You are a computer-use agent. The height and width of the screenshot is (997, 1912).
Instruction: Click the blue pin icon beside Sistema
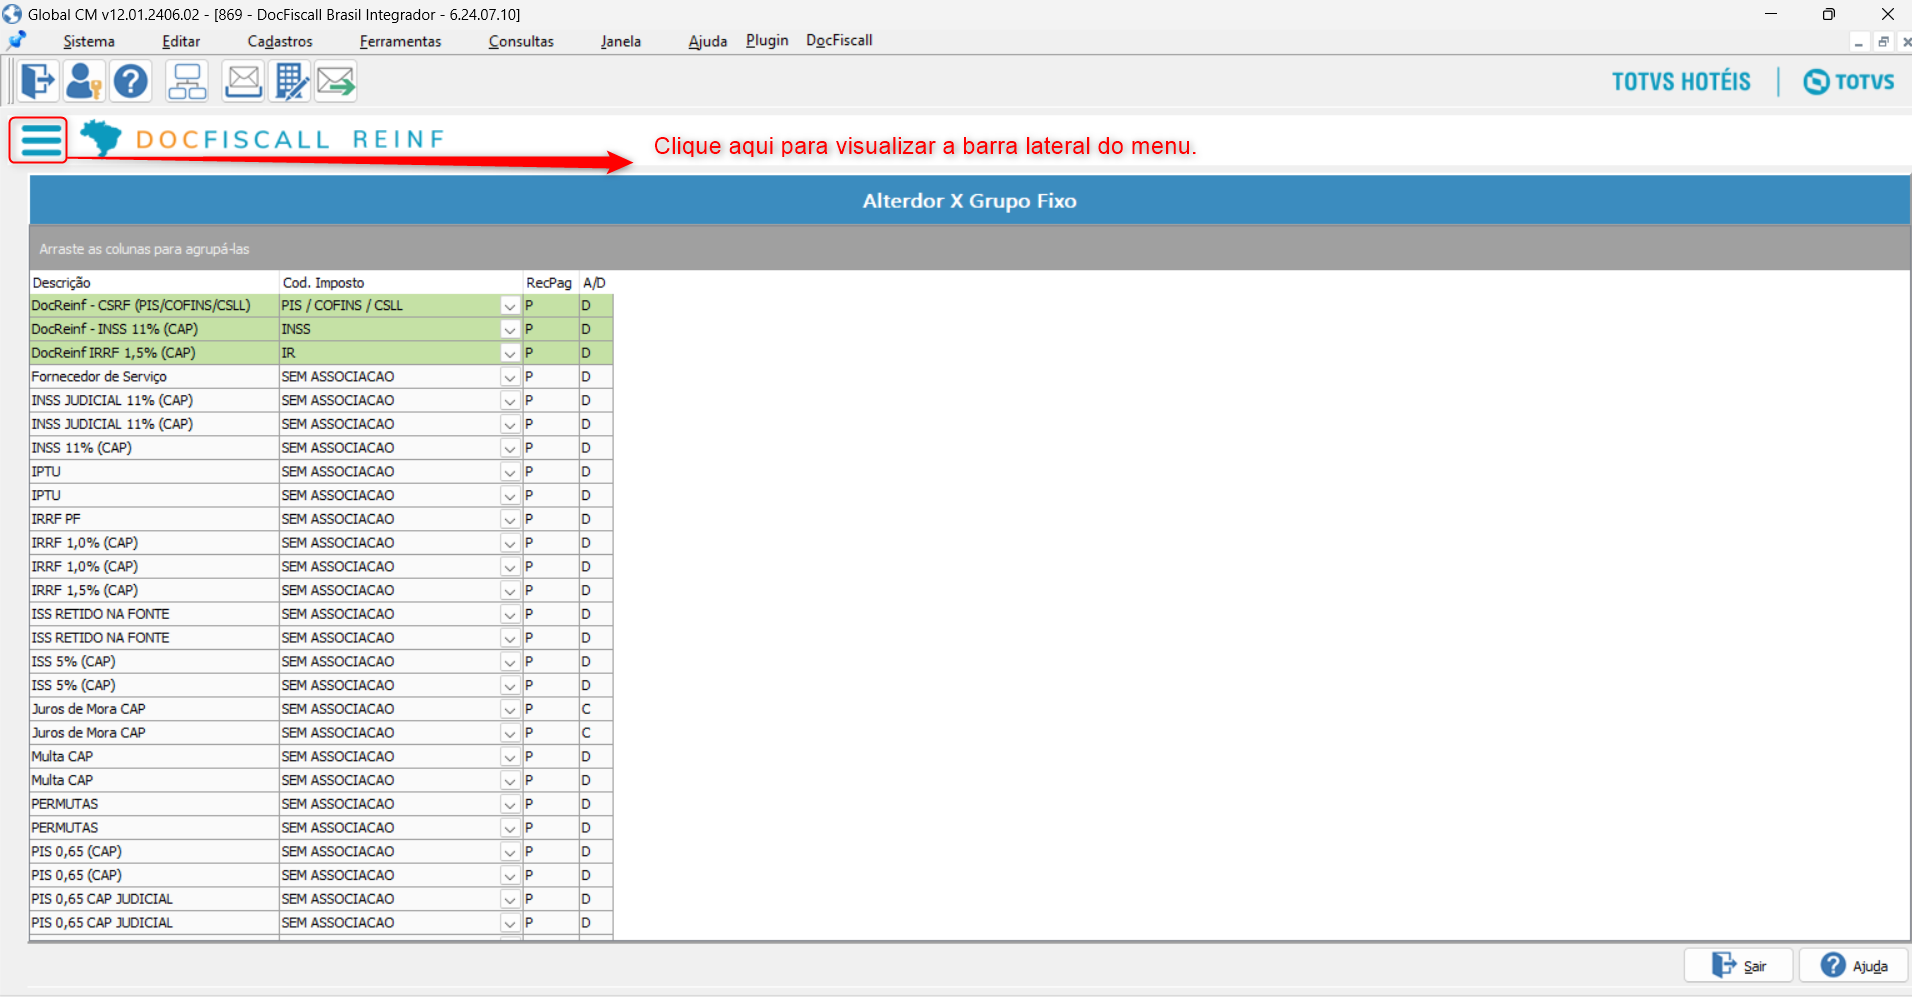tap(17, 41)
